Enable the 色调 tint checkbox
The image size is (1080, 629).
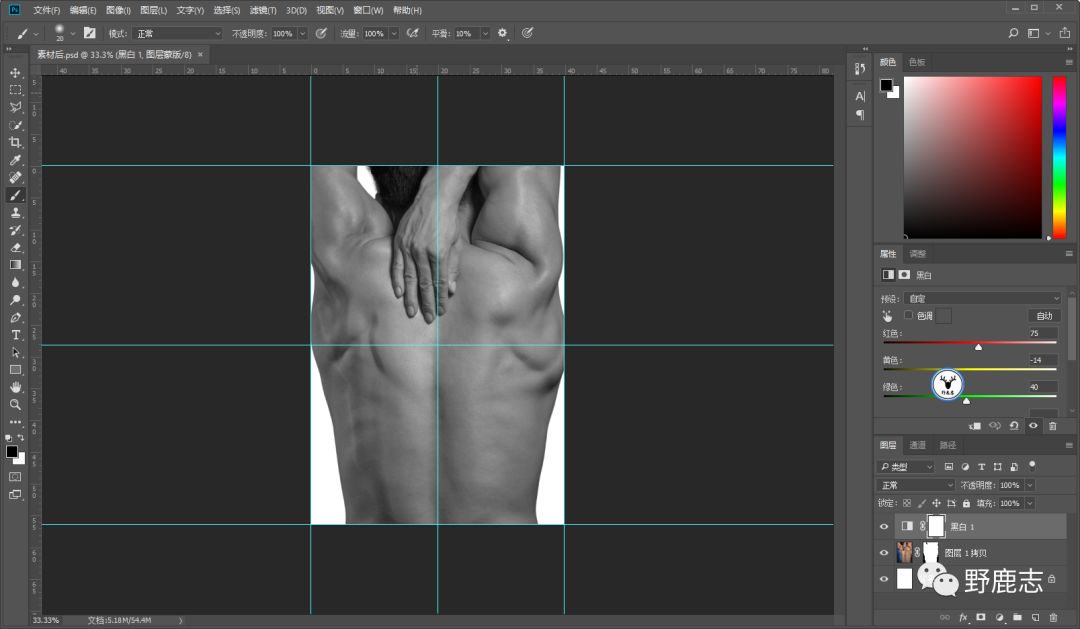tap(908, 315)
